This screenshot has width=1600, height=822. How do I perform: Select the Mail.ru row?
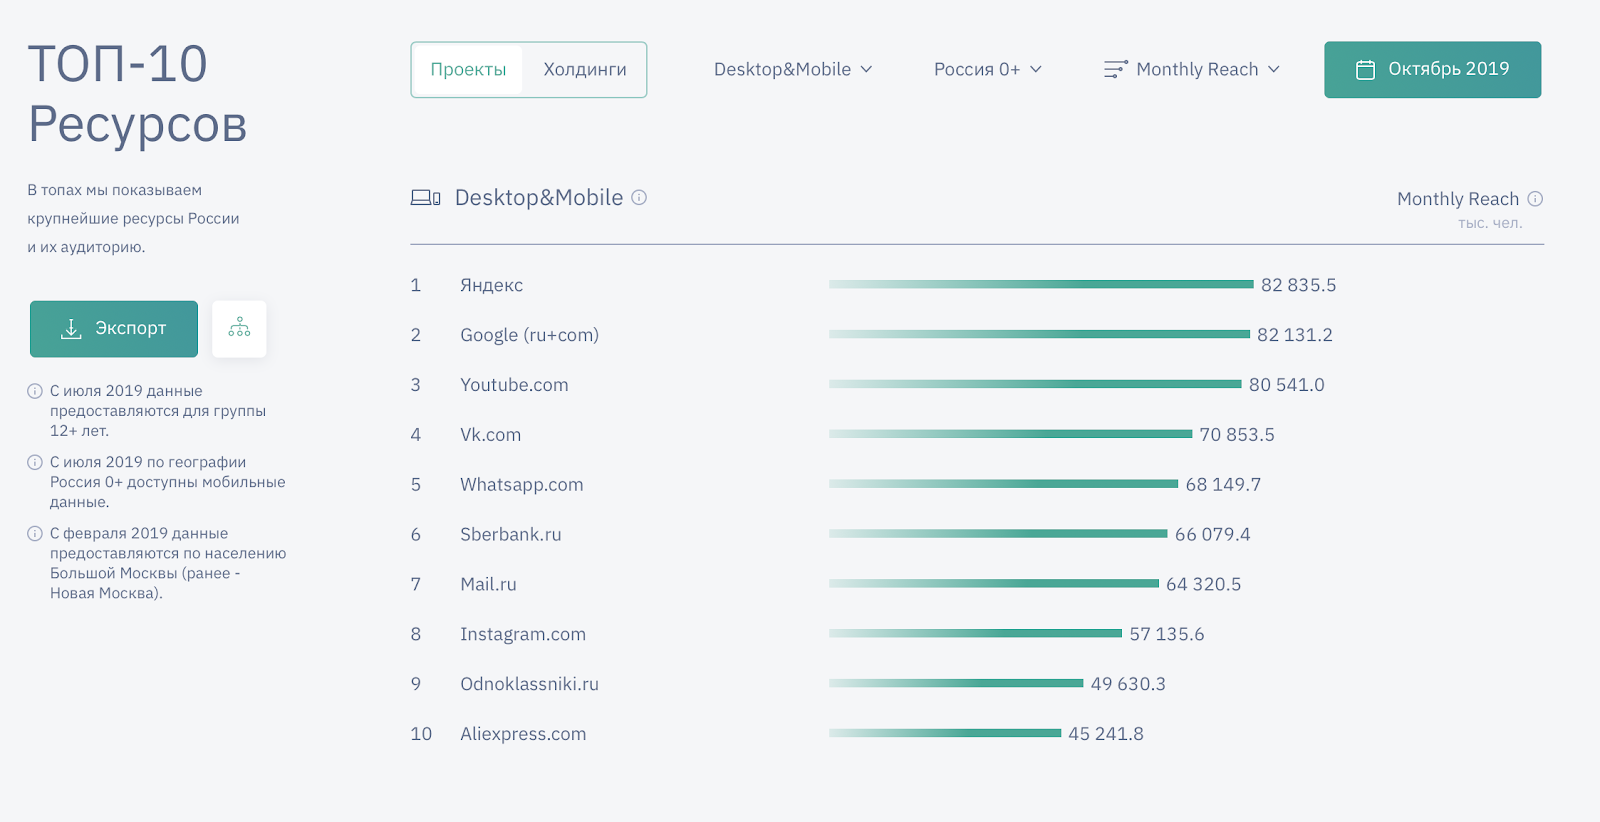pyautogui.click(x=976, y=584)
